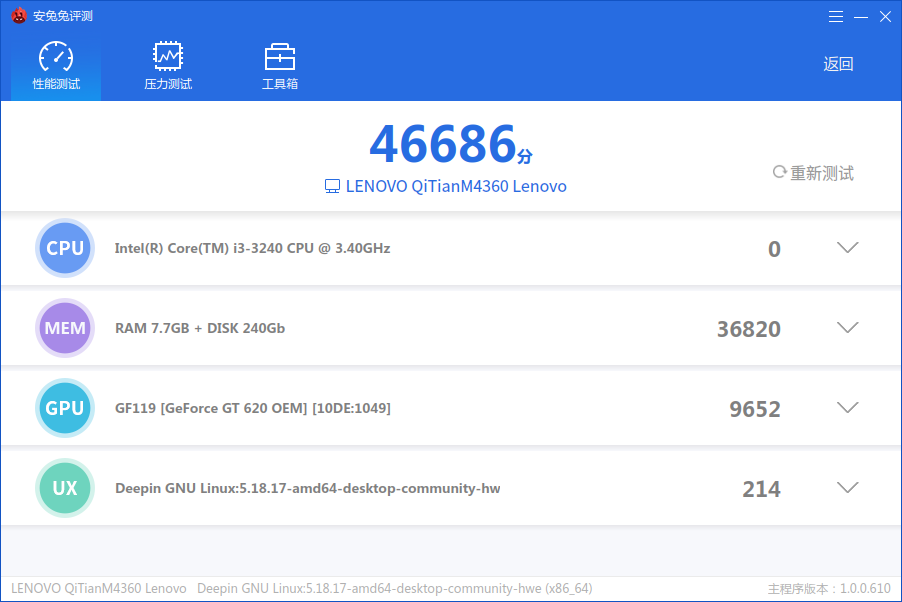Expand the RAM and DISK details
This screenshot has width=902, height=602.
(x=847, y=327)
